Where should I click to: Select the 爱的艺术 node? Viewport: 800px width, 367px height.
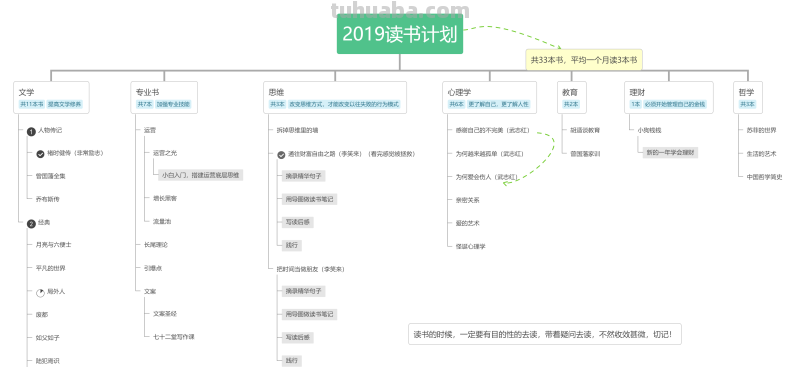(467, 224)
